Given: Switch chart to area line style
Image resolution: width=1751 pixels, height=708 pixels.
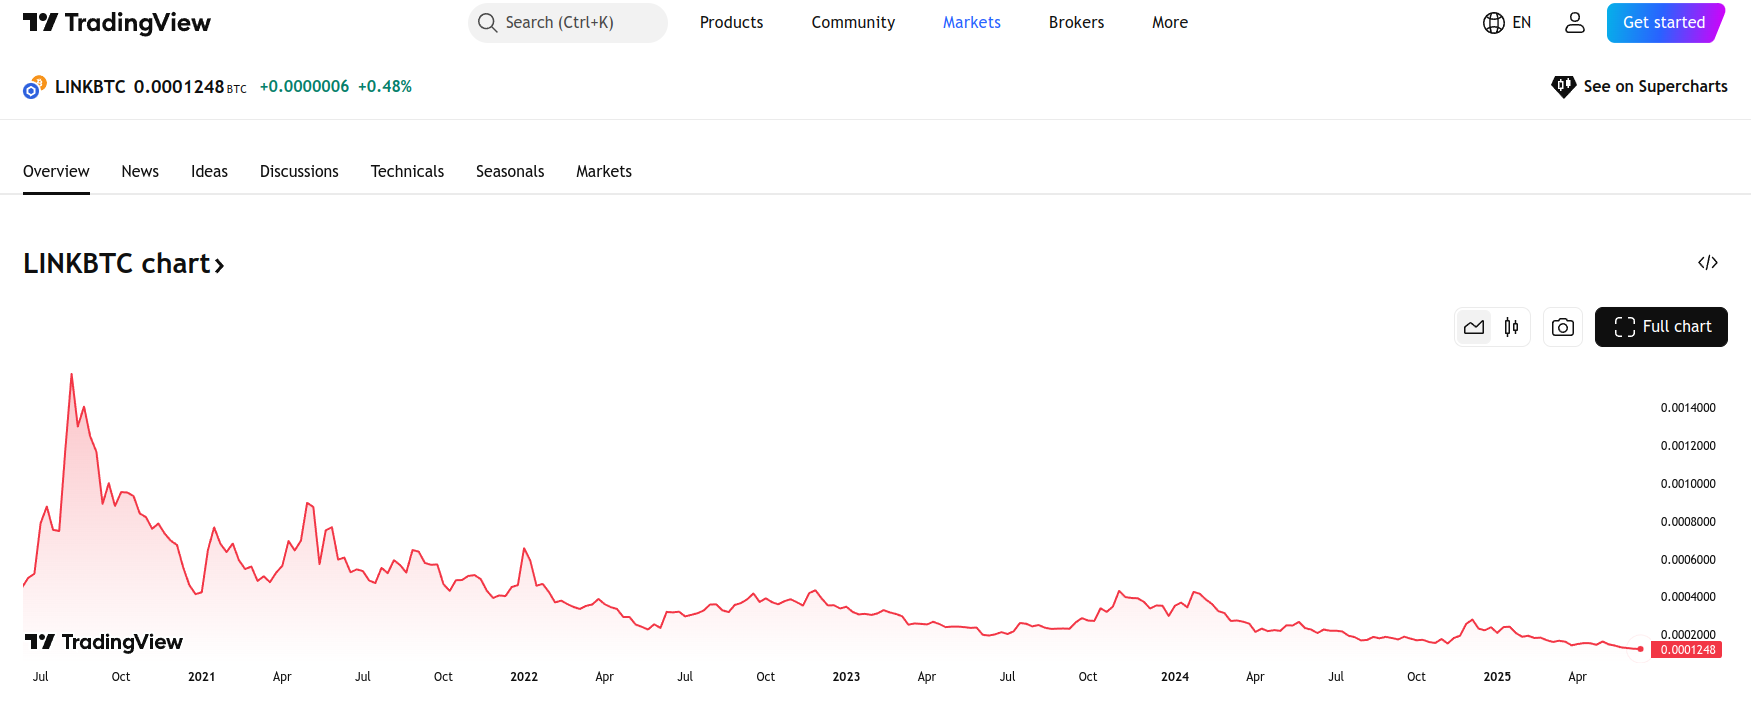Looking at the screenshot, I should click(1474, 327).
